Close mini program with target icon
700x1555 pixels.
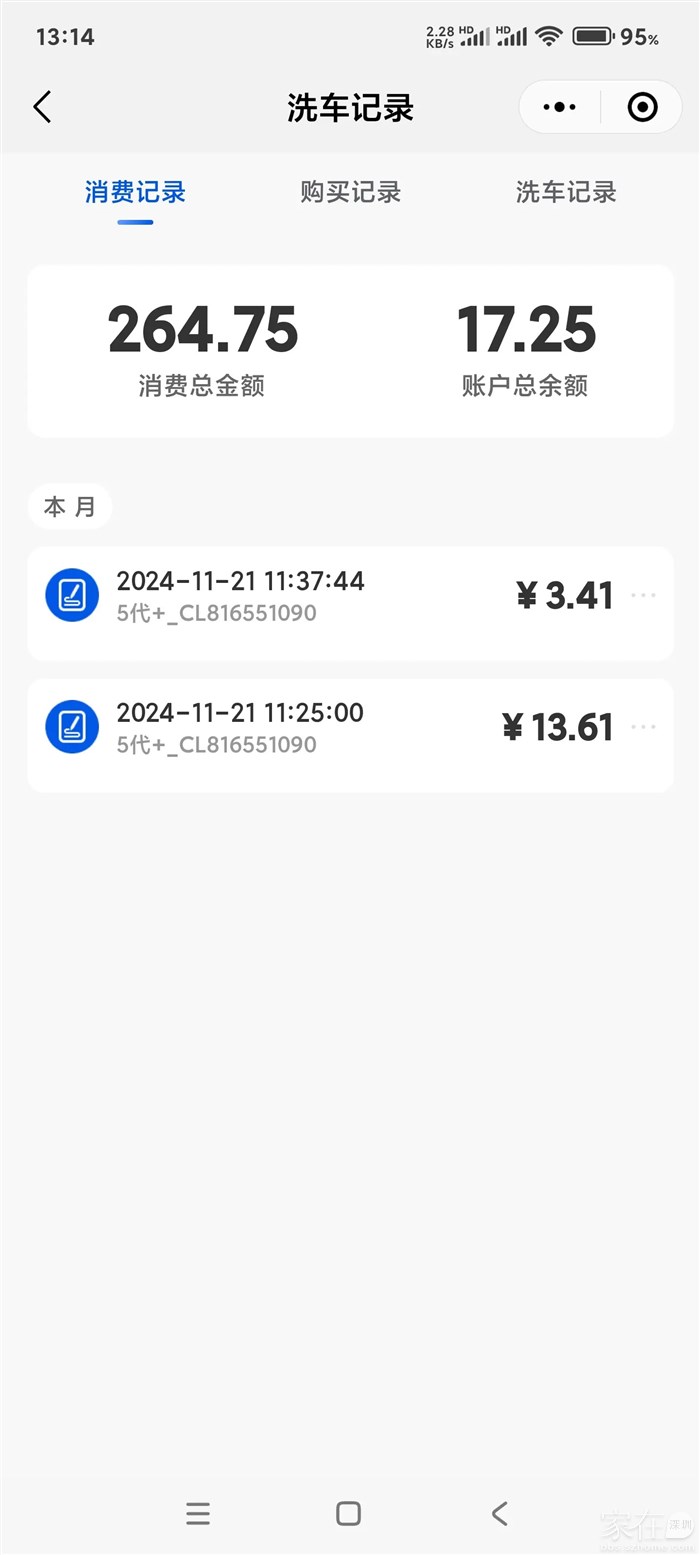click(x=642, y=107)
